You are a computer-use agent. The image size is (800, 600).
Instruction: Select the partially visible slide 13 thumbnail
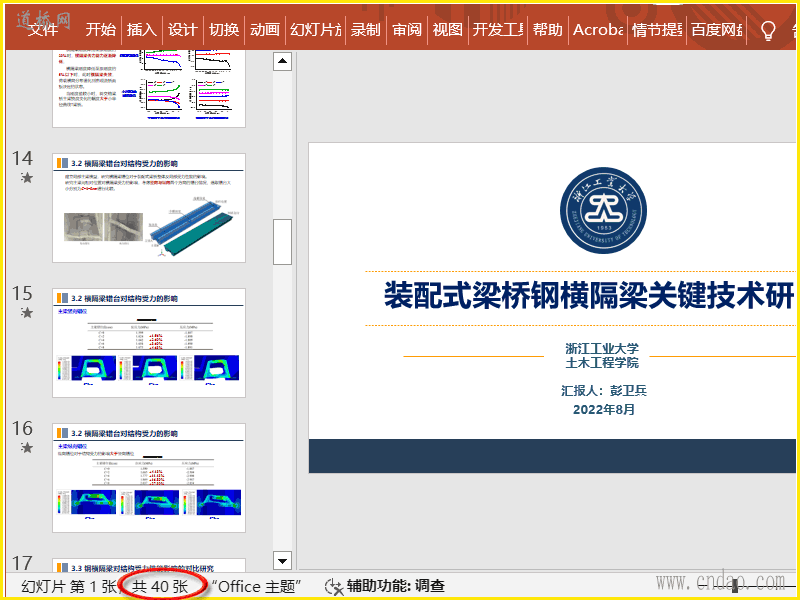[x=149, y=89]
